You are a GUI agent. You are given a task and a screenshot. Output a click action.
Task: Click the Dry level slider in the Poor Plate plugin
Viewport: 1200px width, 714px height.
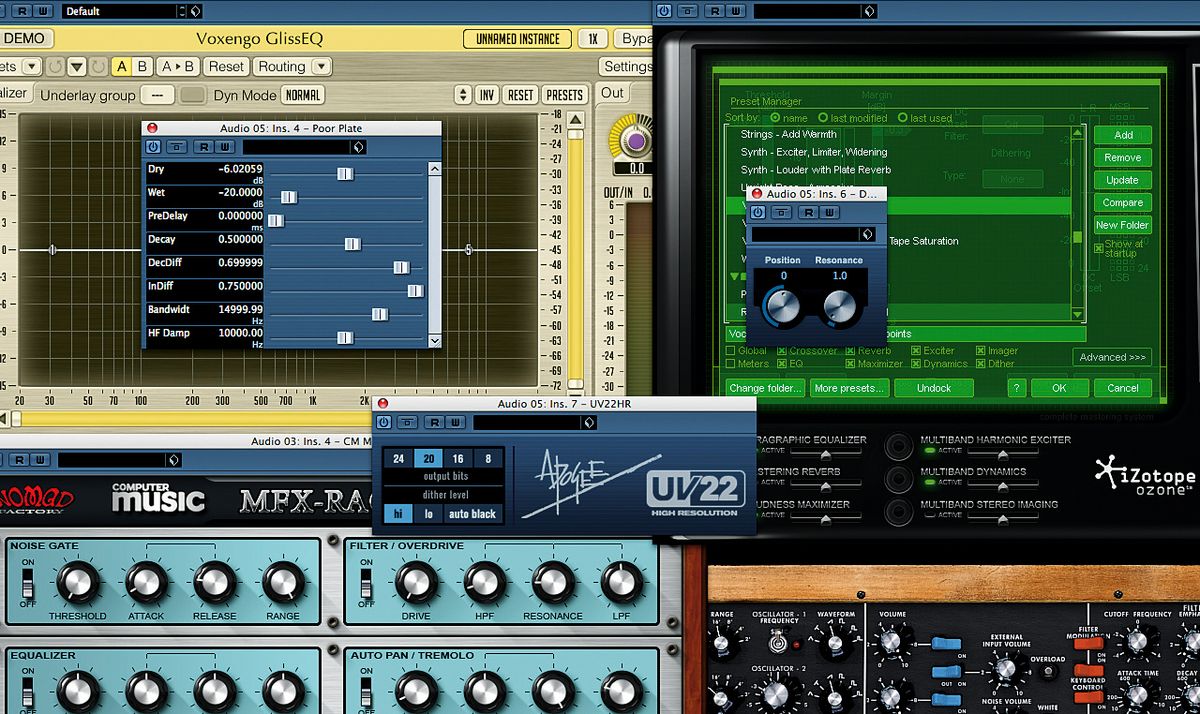click(345, 173)
